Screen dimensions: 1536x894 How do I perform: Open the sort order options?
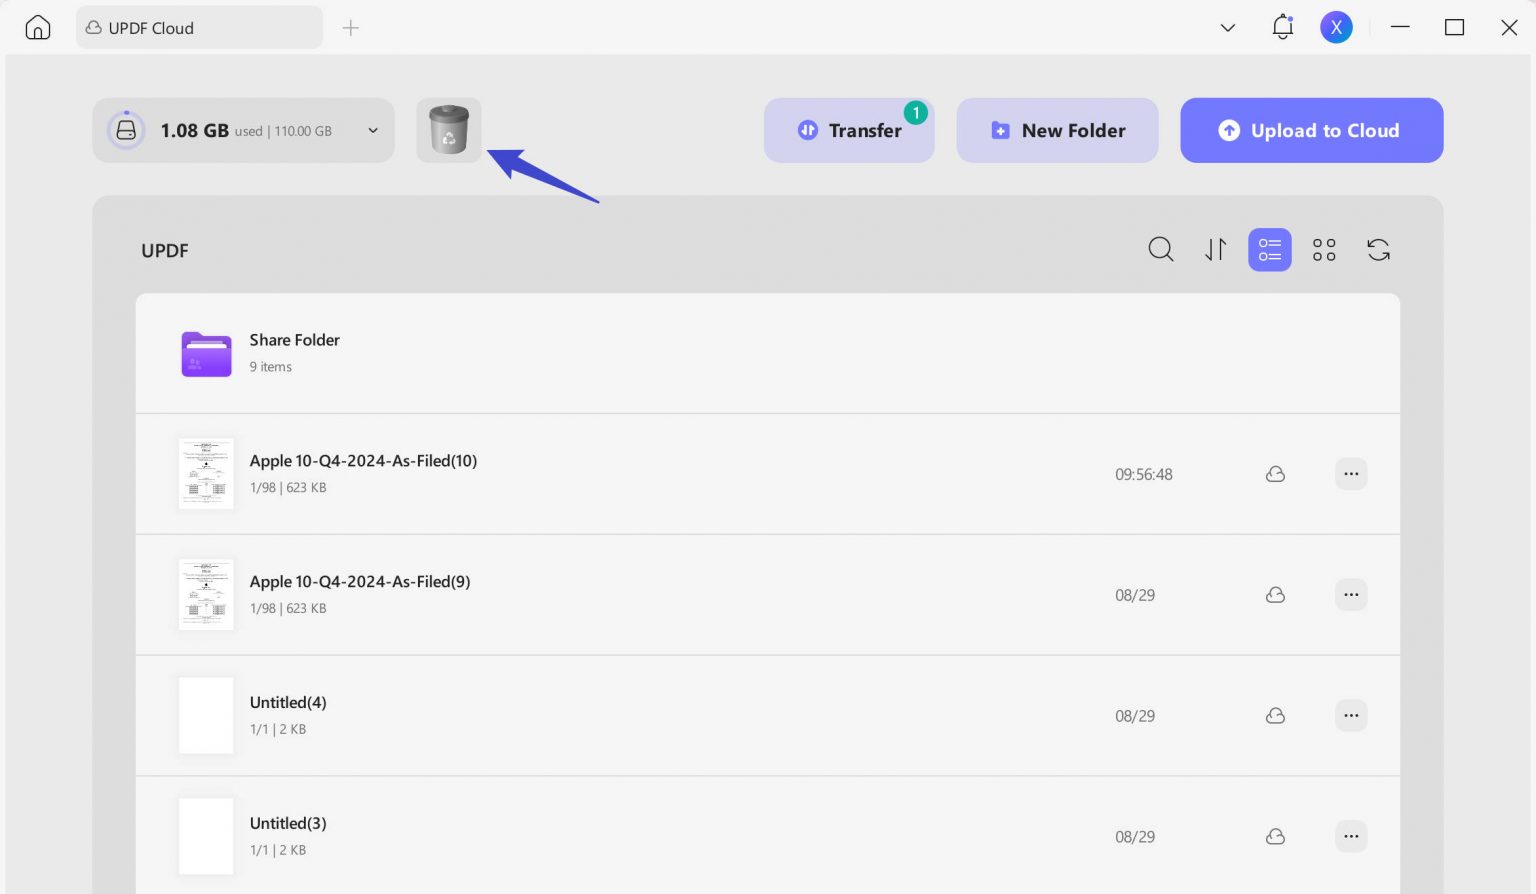click(1215, 250)
